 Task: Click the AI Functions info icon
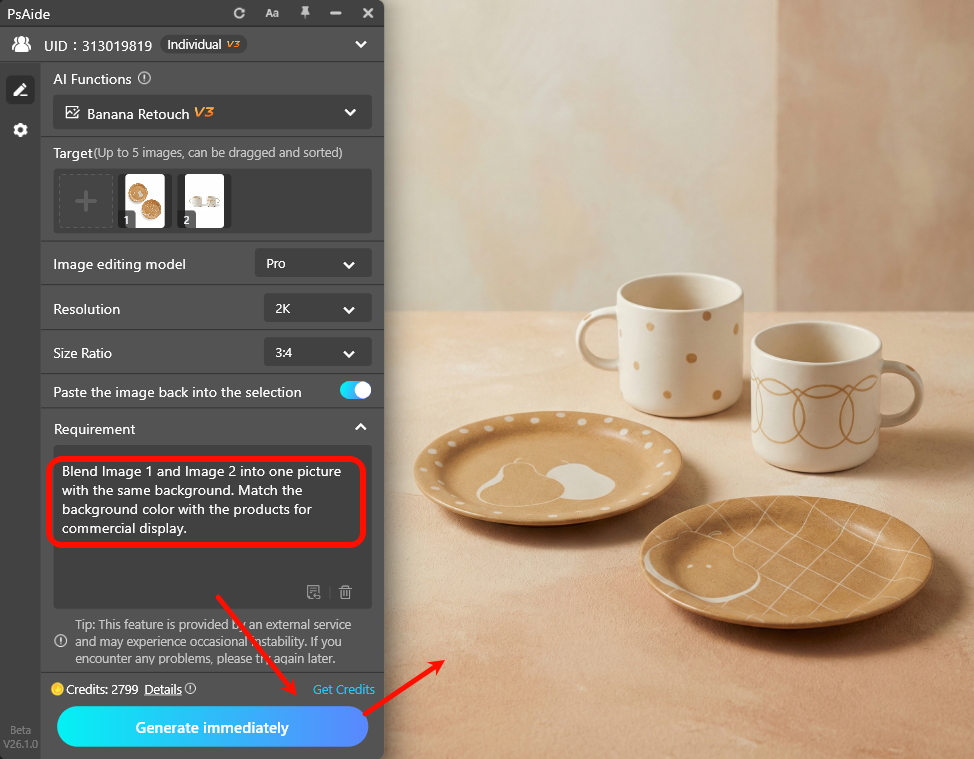click(144, 78)
